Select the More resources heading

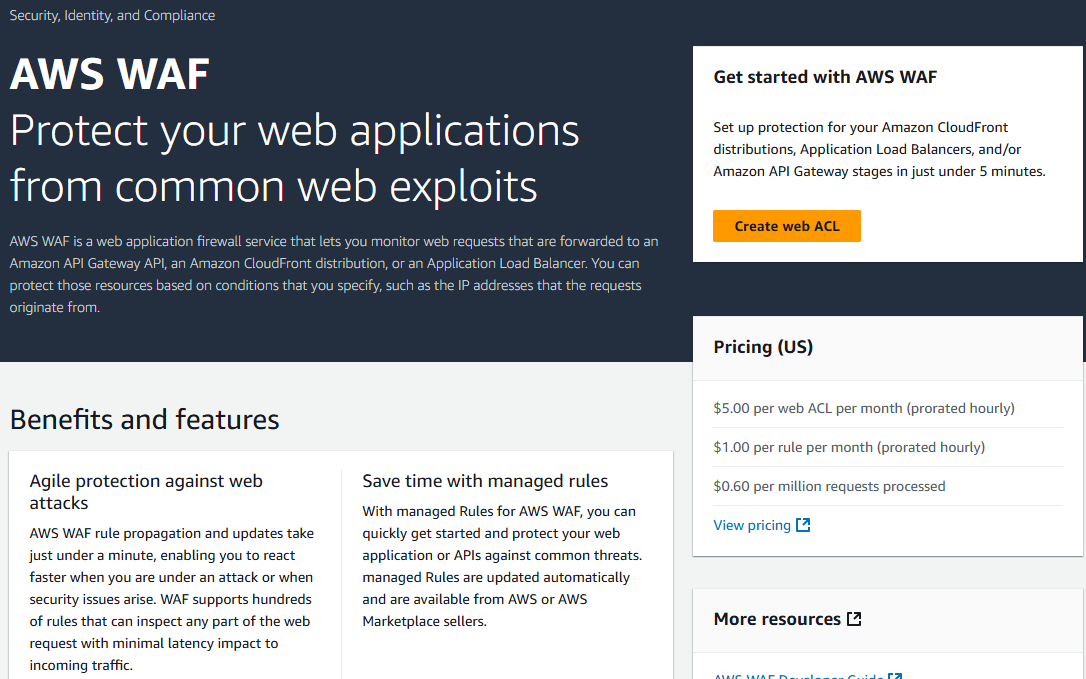[776, 619]
